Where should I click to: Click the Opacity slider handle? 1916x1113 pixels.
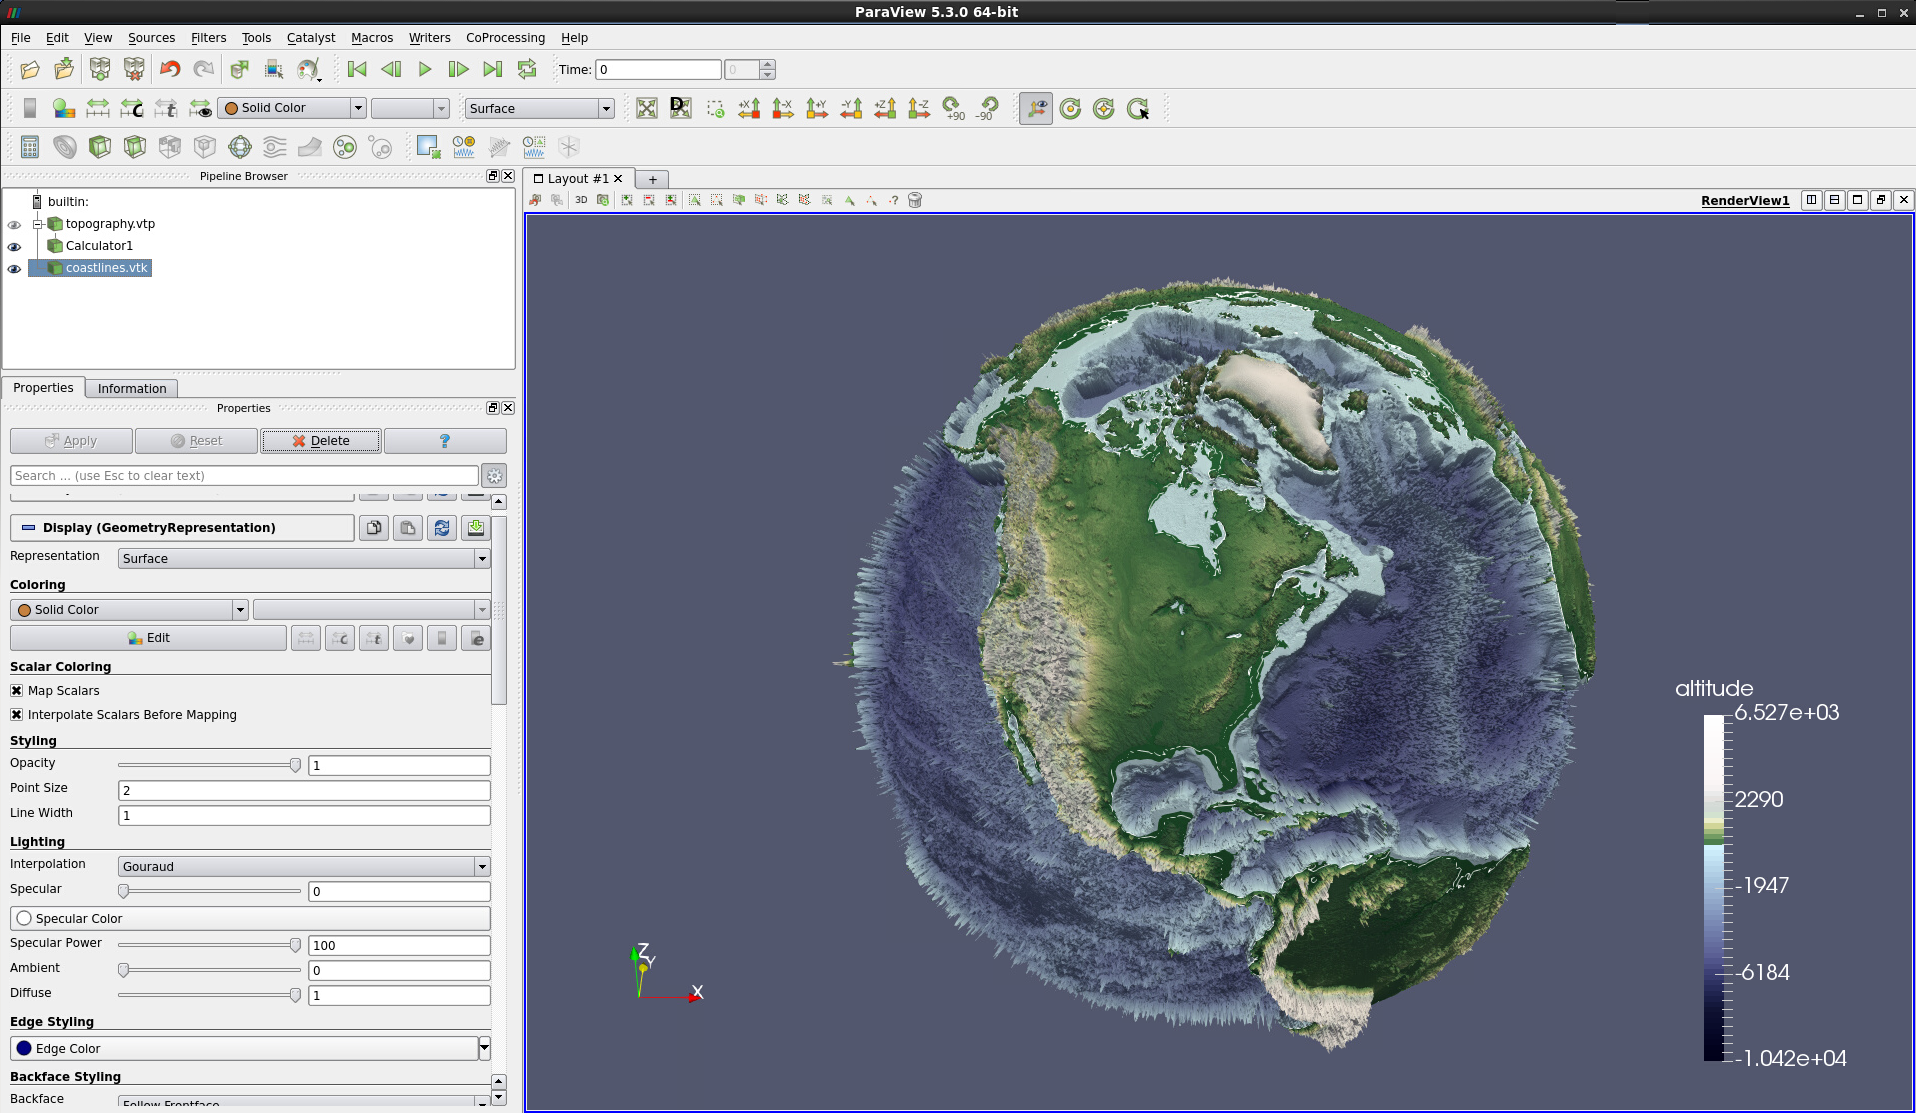(295, 765)
